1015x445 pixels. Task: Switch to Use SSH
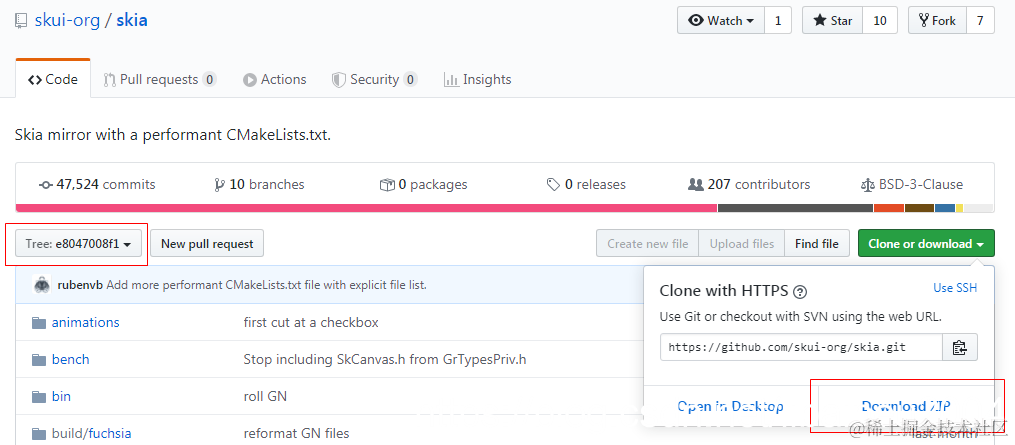955,288
